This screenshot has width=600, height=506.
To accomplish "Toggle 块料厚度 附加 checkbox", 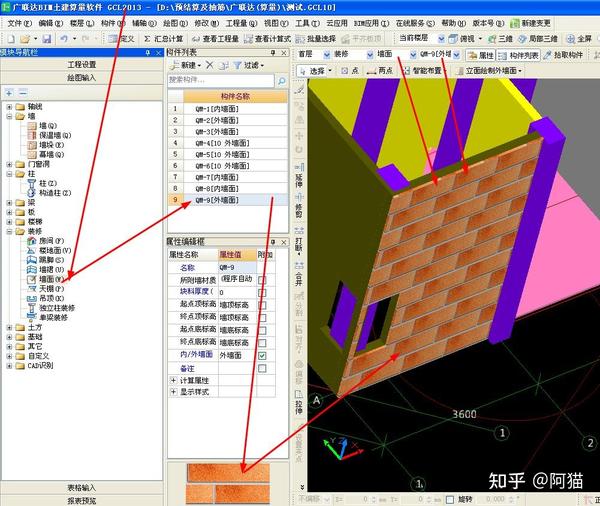I will click(262, 293).
